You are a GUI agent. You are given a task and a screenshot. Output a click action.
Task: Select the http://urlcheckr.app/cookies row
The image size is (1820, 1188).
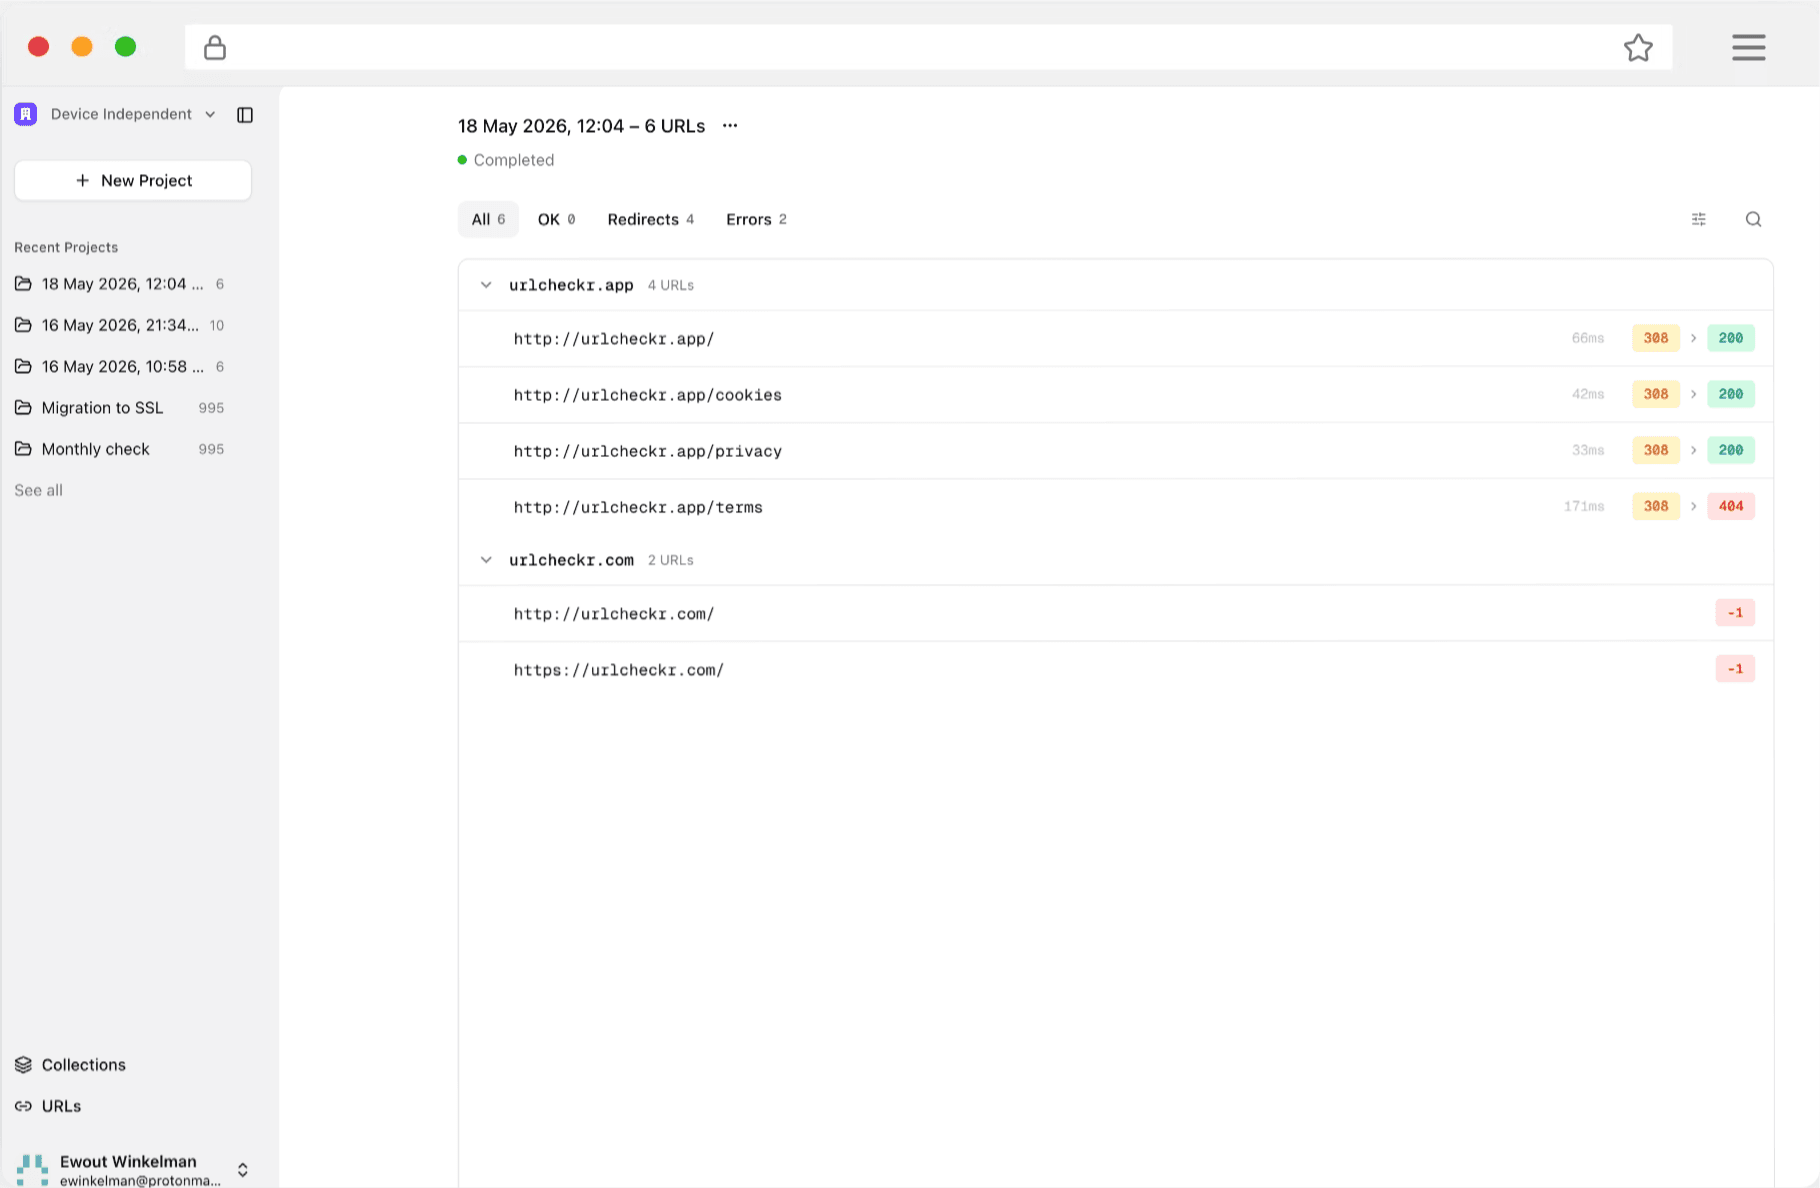[x=1115, y=395]
